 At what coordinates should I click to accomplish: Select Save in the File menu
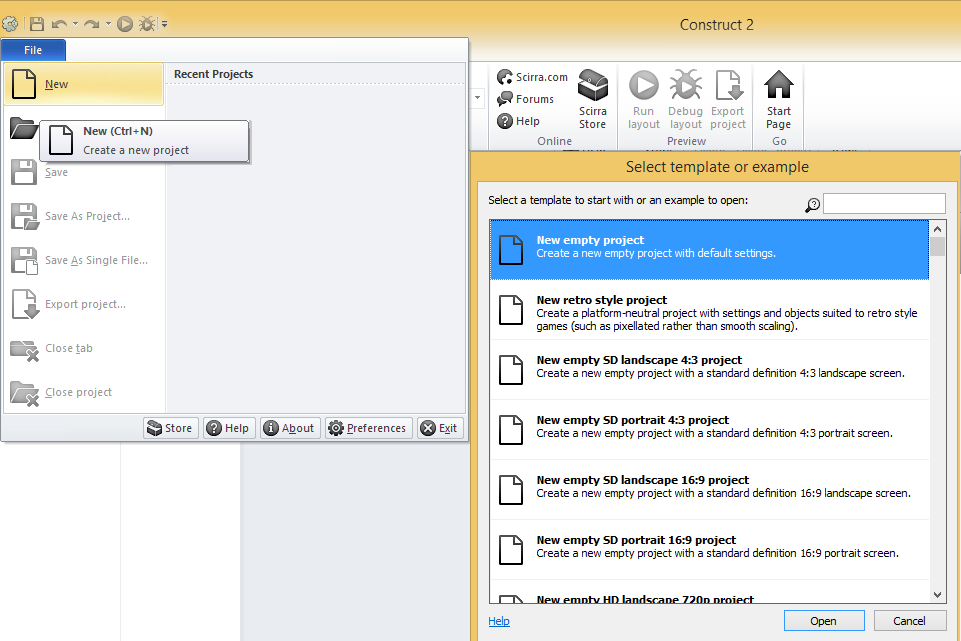tap(84, 172)
